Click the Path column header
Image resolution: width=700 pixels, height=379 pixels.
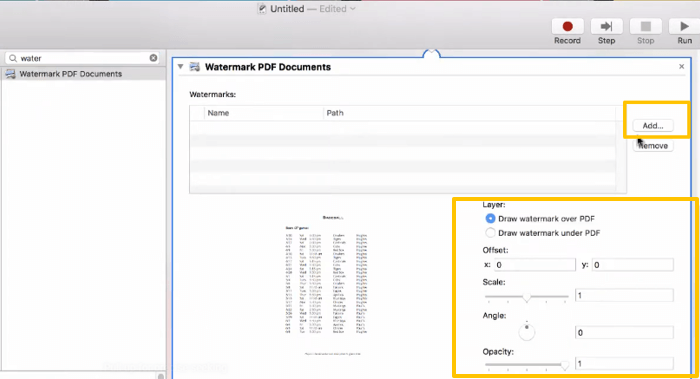(469, 113)
